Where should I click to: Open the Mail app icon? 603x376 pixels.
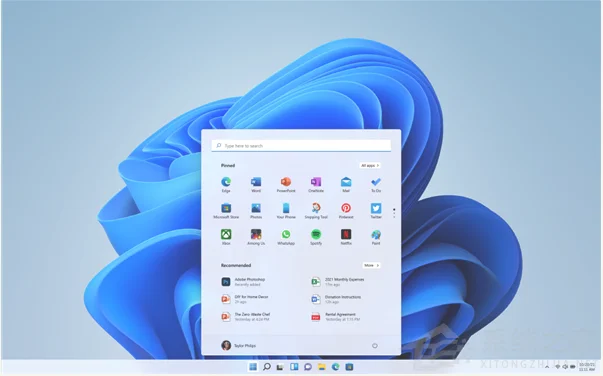pyautogui.click(x=346, y=184)
